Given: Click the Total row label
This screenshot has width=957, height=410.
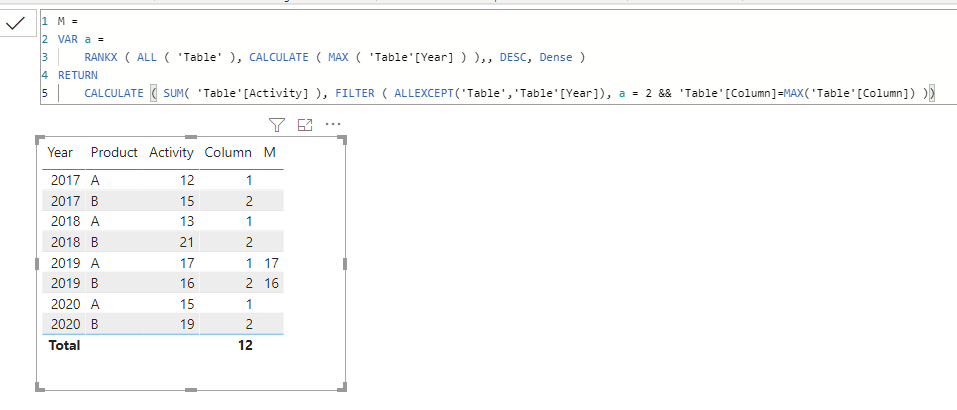Looking at the screenshot, I should click(x=64, y=345).
